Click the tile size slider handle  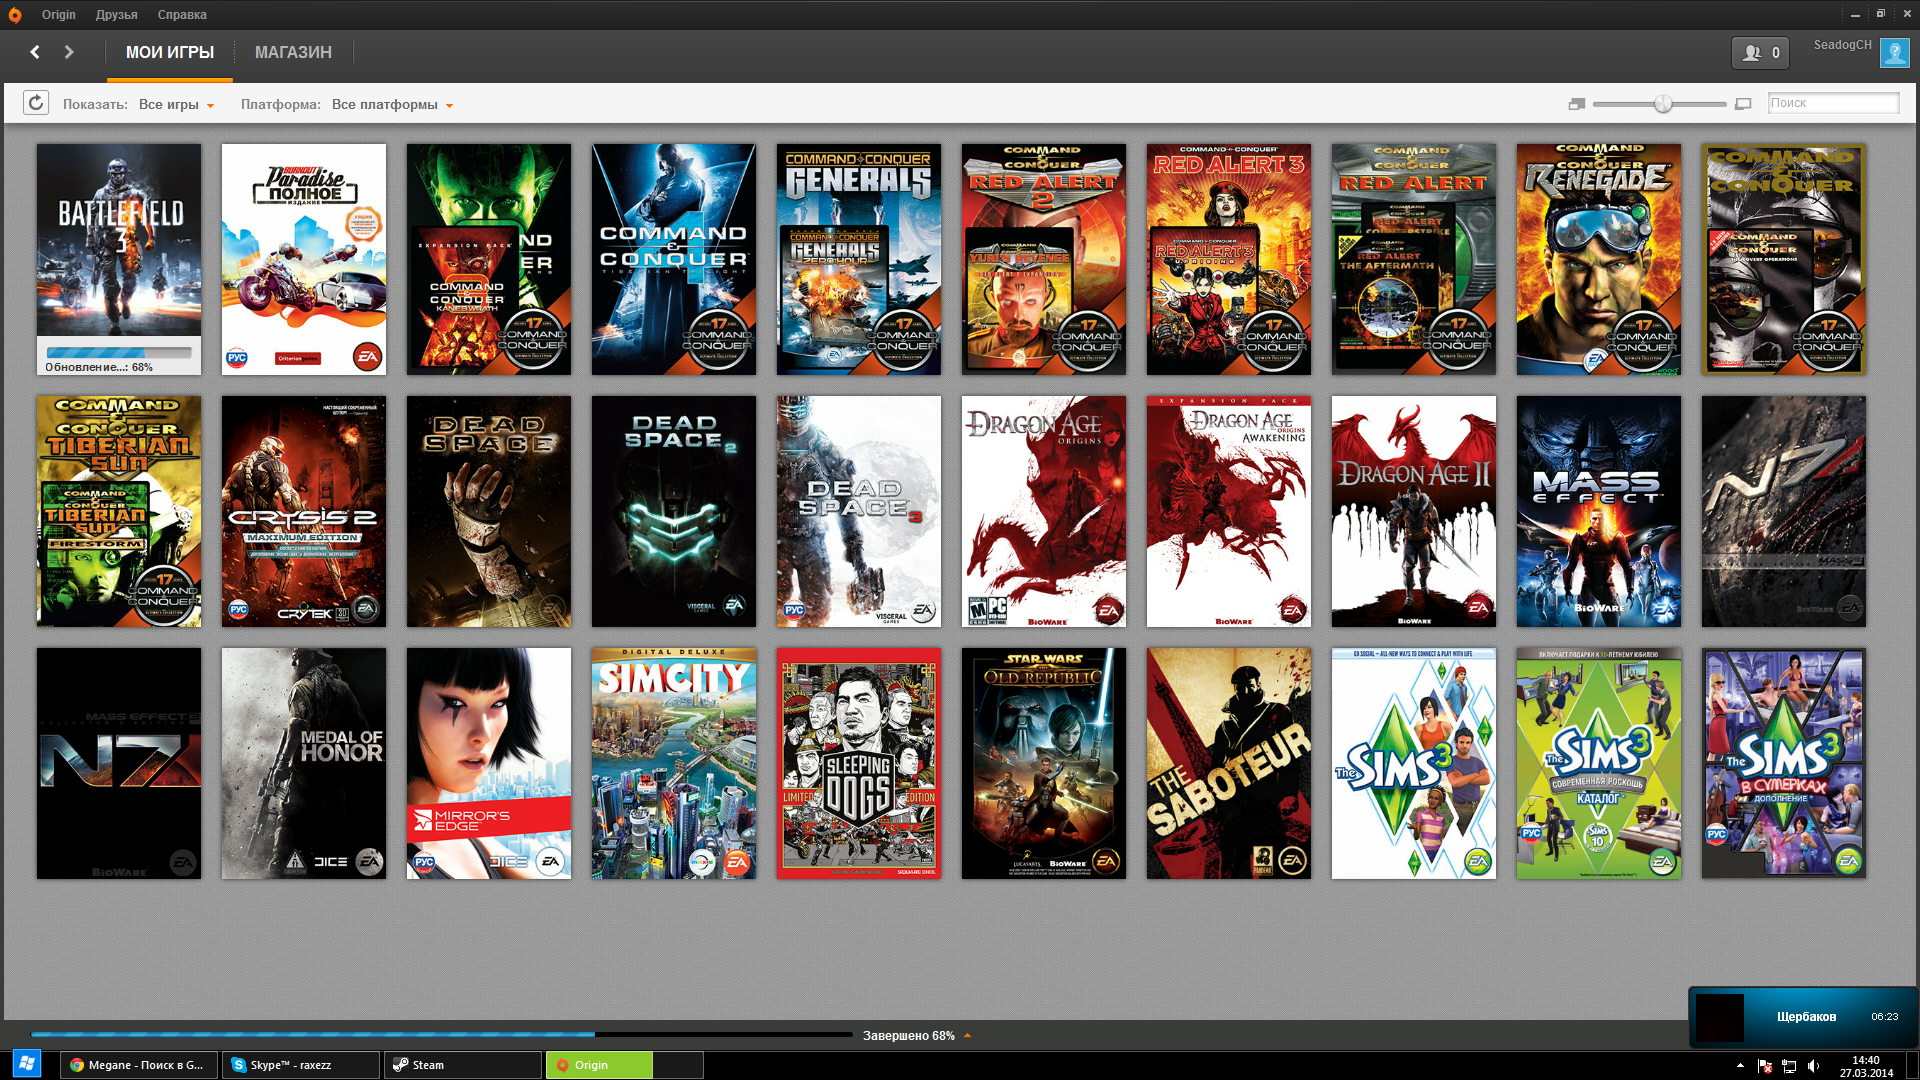(1662, 104)
